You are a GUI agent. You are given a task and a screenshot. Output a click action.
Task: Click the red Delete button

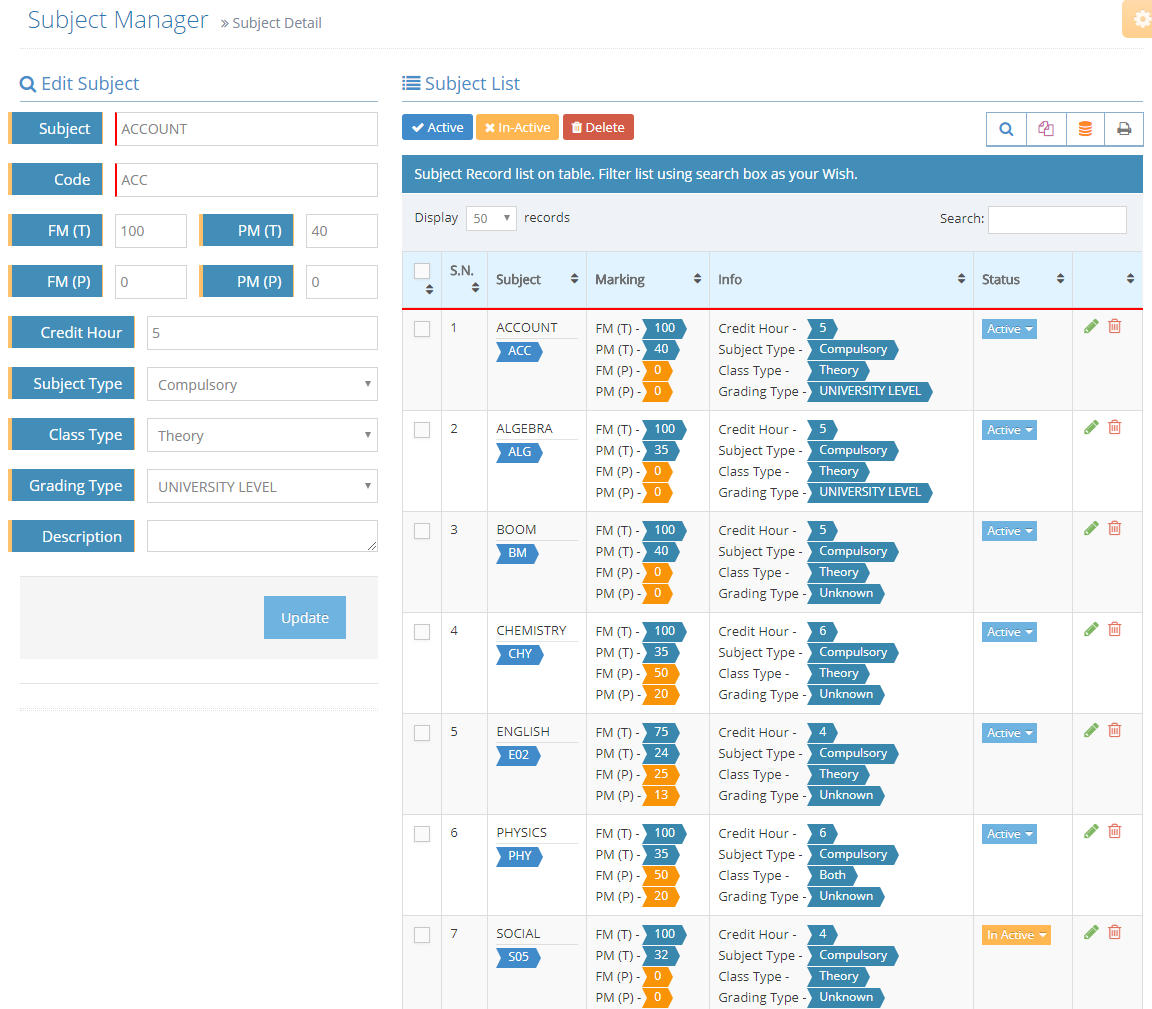(598, 127)
